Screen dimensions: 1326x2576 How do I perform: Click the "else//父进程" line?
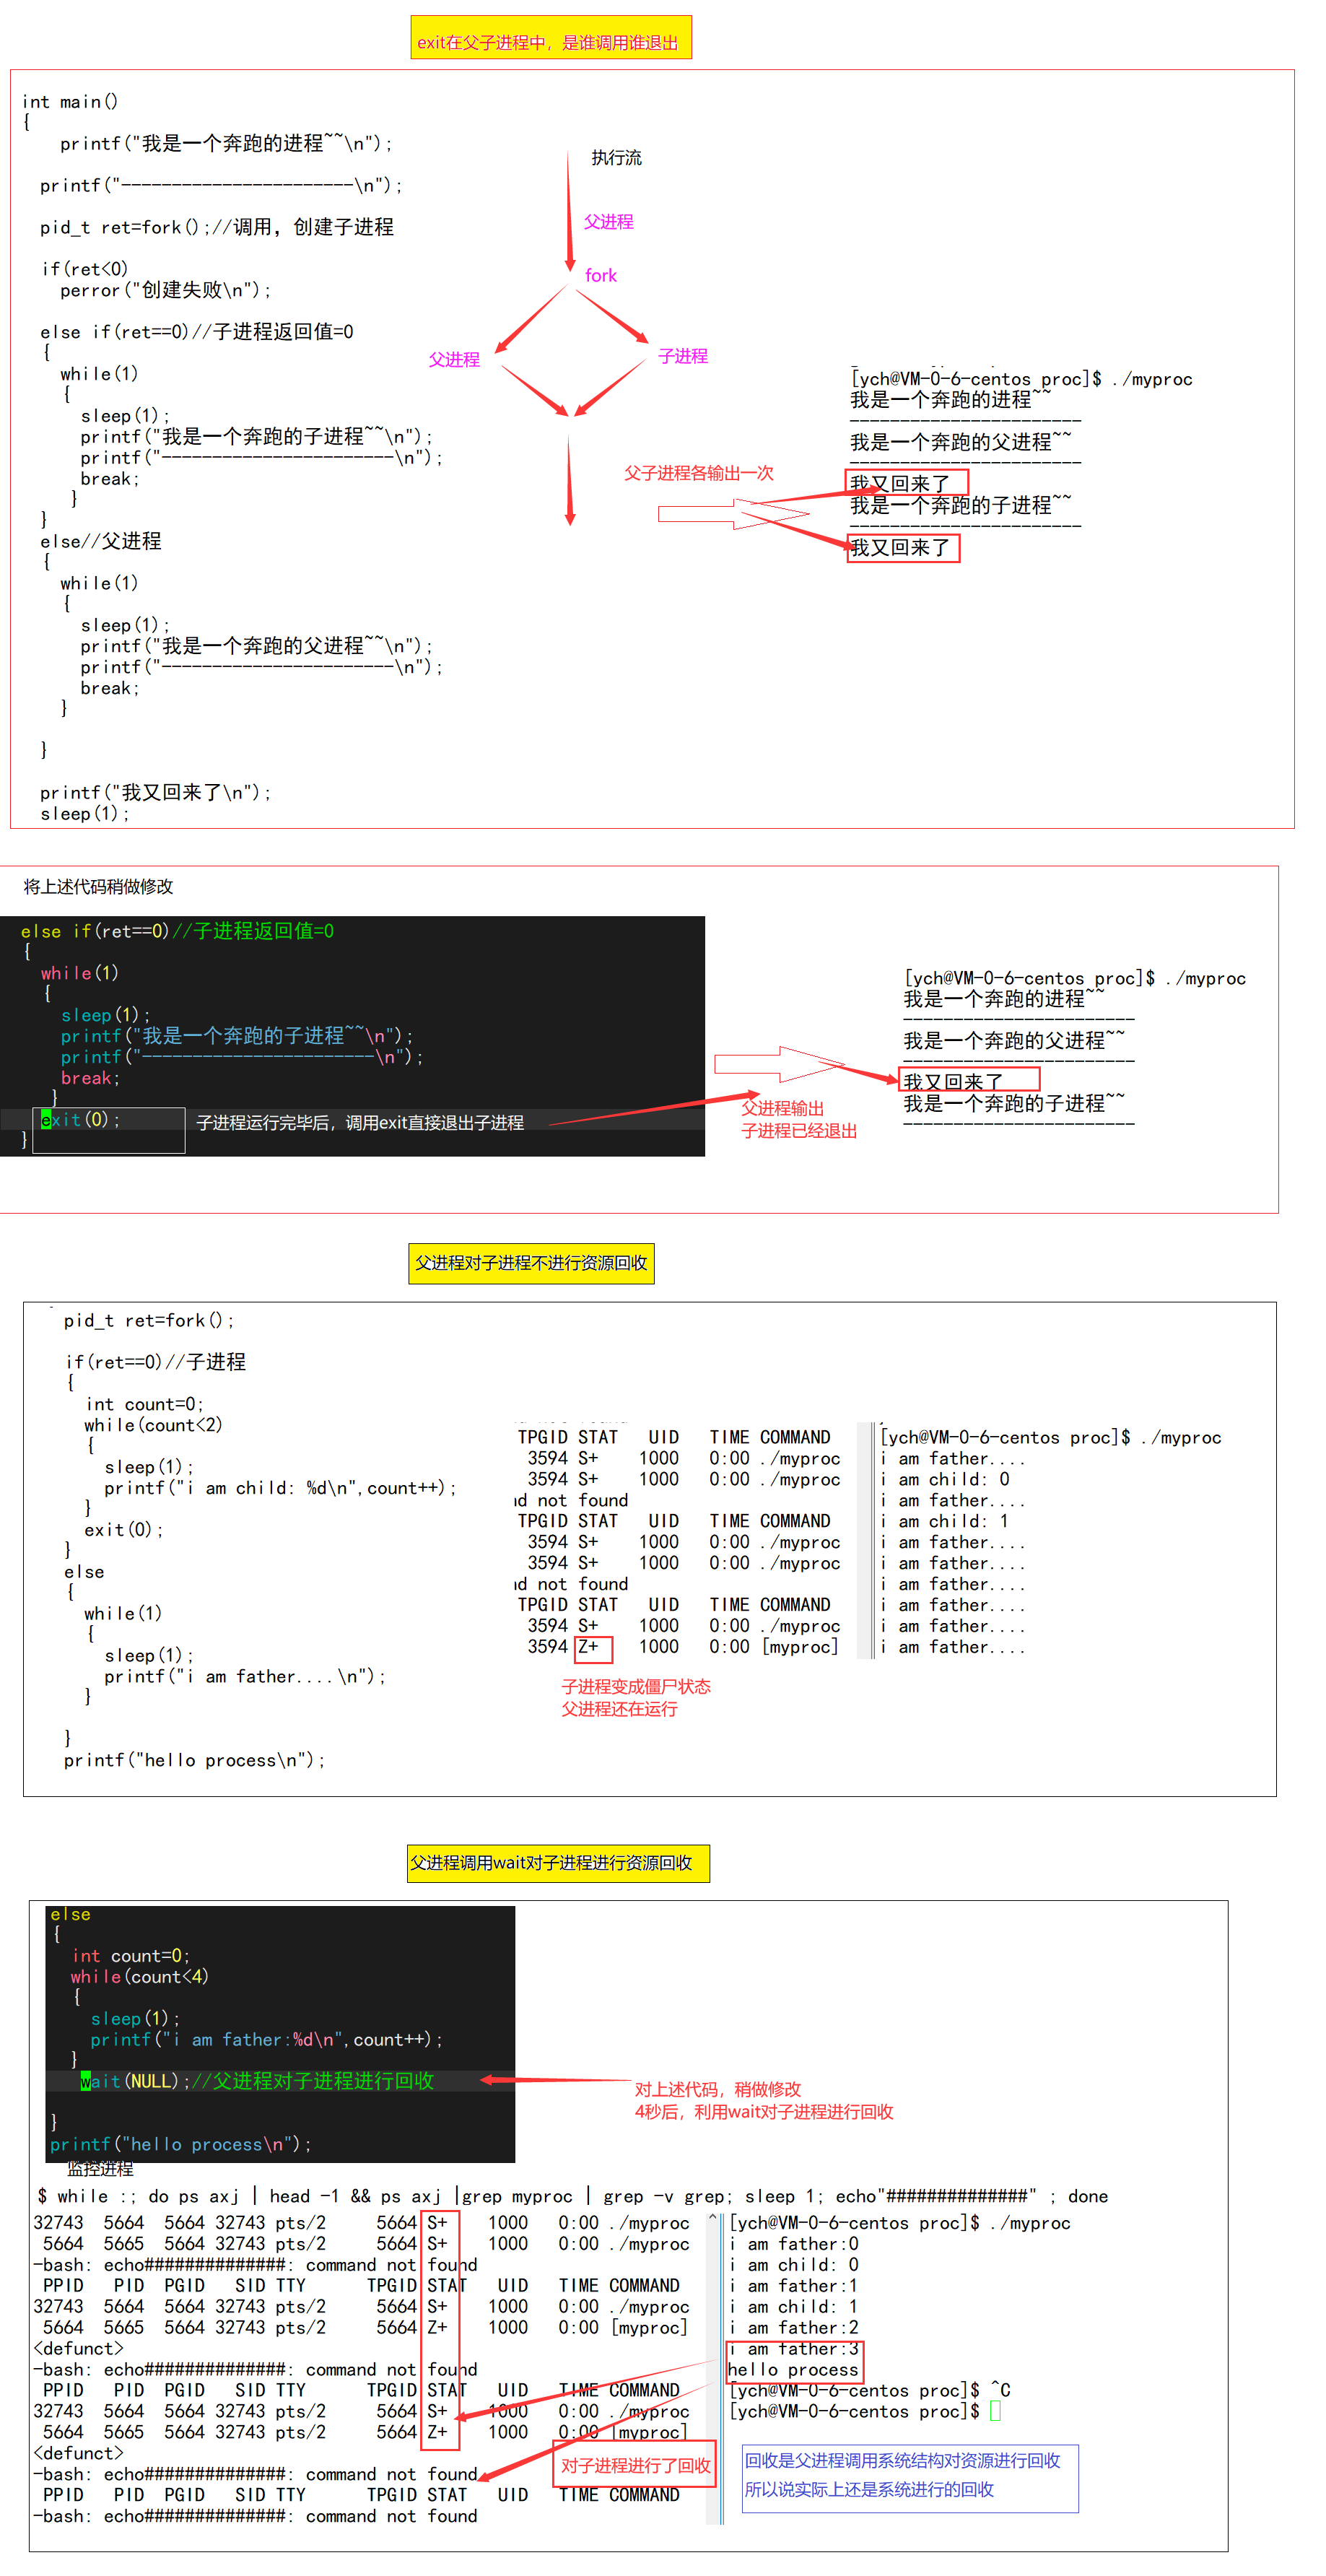pyautogui.click(x=101, y=541)
